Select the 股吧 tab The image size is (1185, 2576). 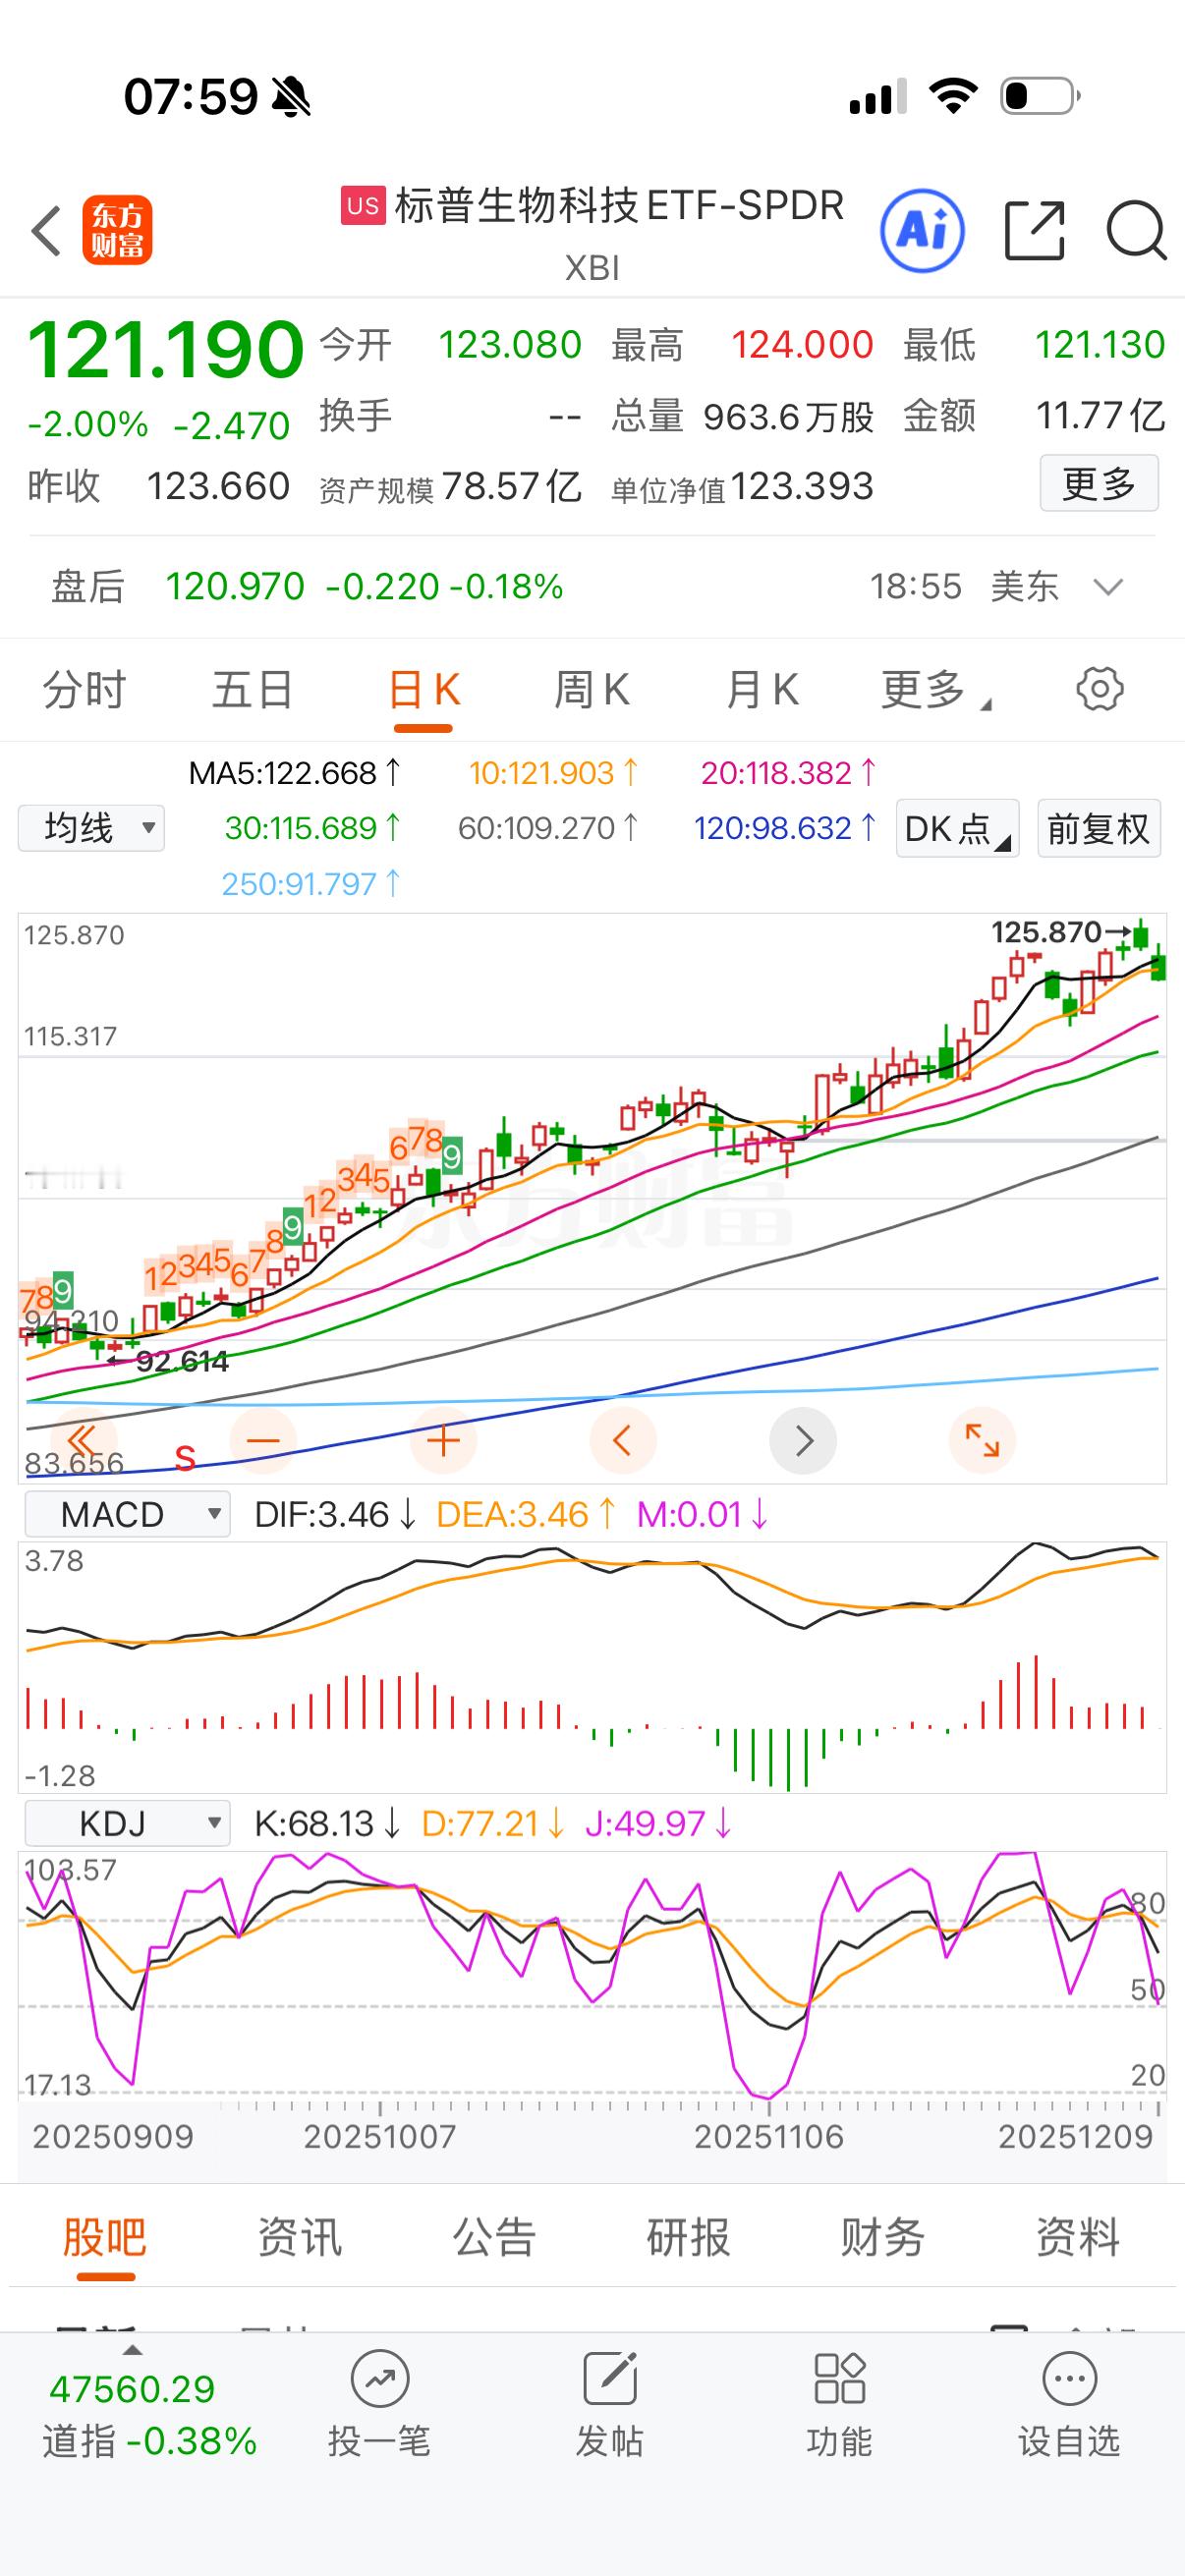click(105, 2237)
